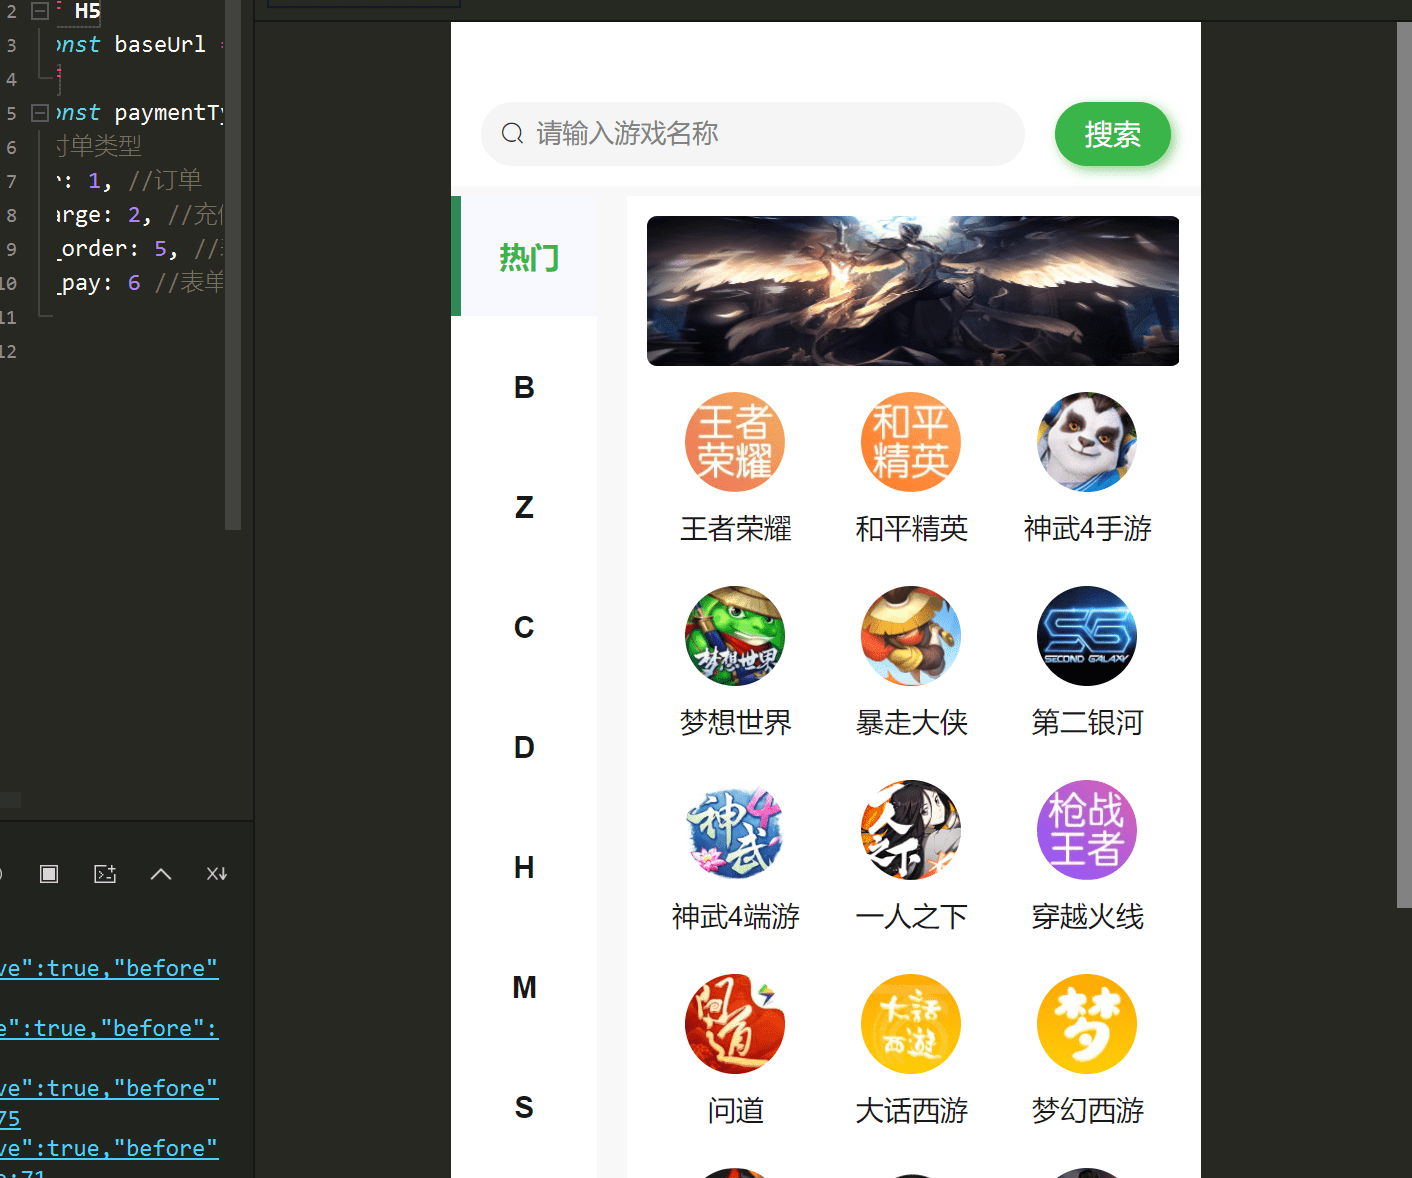1412x1178 pixels.
Task: Click the 梦幻西游 text label
Action: pos(1088,1110)
